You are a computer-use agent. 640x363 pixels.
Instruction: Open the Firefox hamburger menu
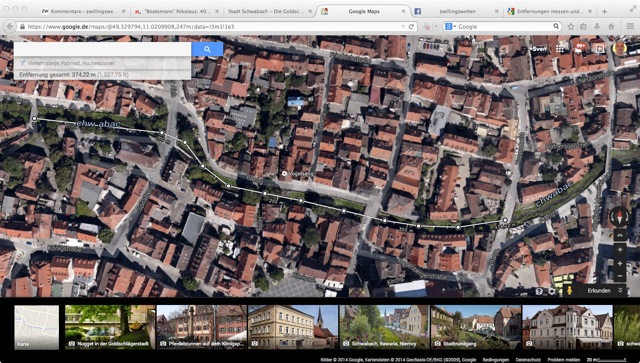(x=630, y=27)
